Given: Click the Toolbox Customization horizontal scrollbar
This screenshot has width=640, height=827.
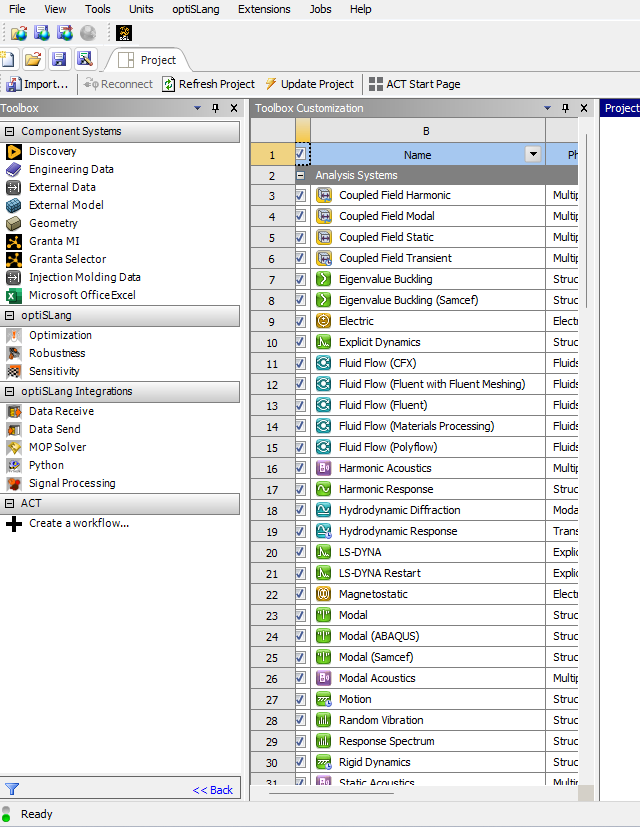Looking at the screenshot, I should (x=331, y=793).
